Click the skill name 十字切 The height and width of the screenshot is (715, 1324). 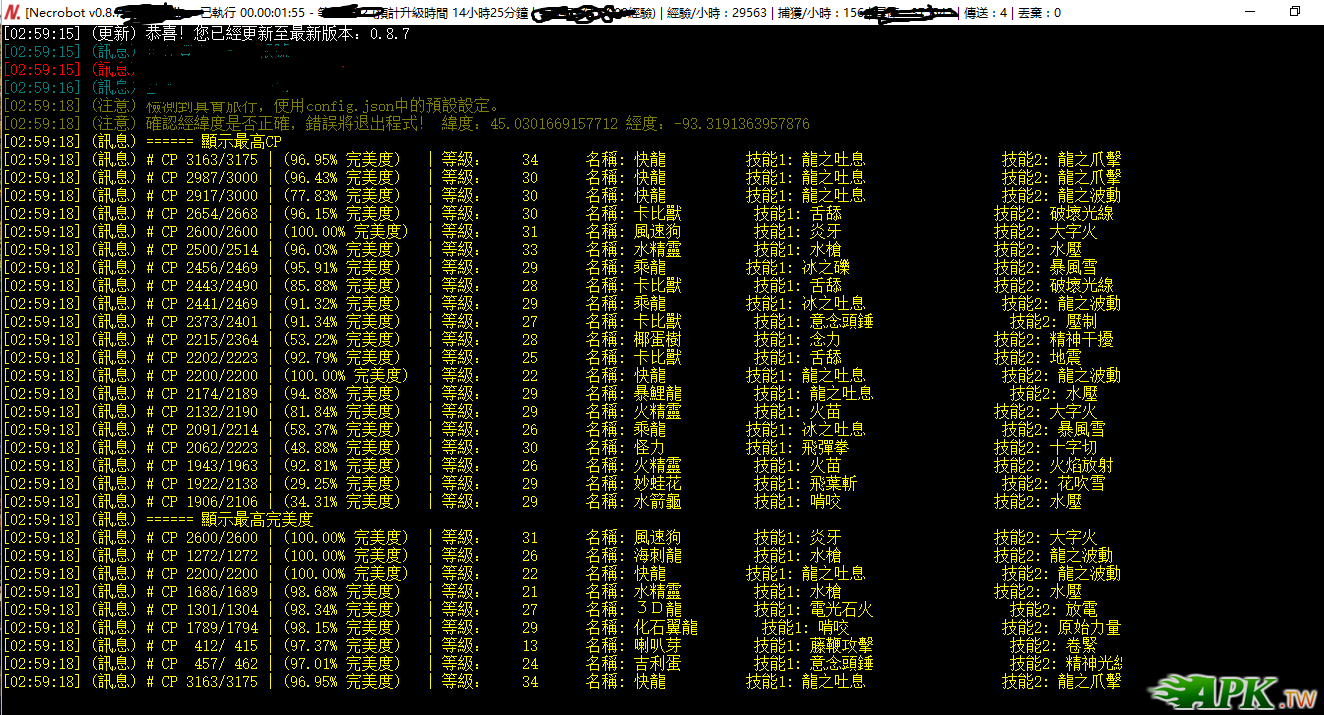tap(1073, 447)
